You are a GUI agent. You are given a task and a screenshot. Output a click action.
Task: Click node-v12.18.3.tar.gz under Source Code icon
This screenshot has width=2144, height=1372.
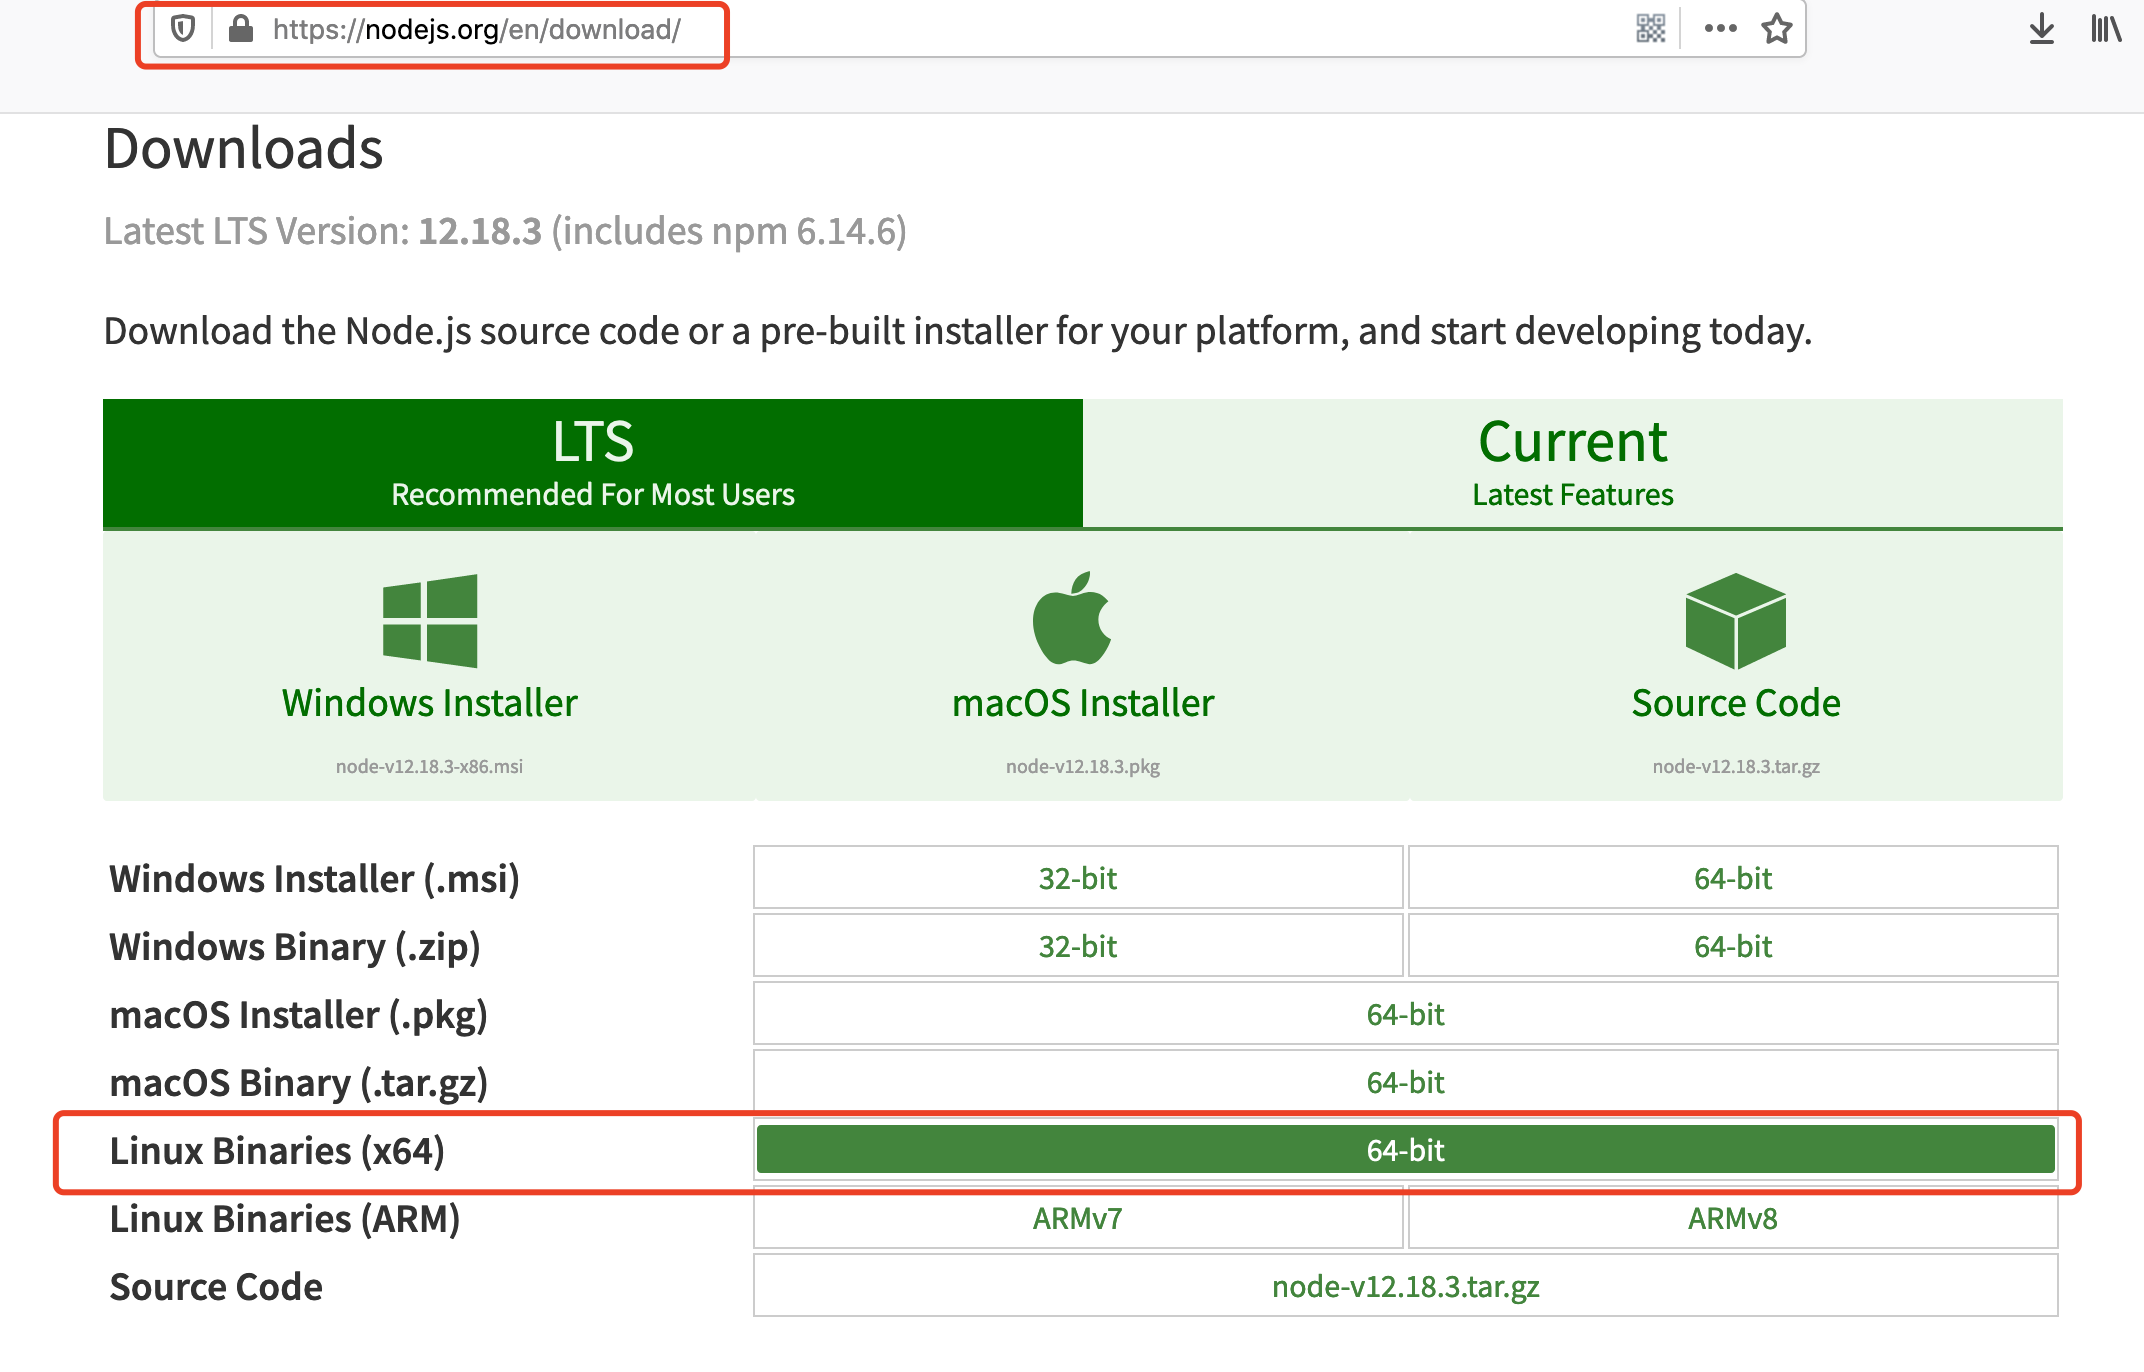point(1736,766)
